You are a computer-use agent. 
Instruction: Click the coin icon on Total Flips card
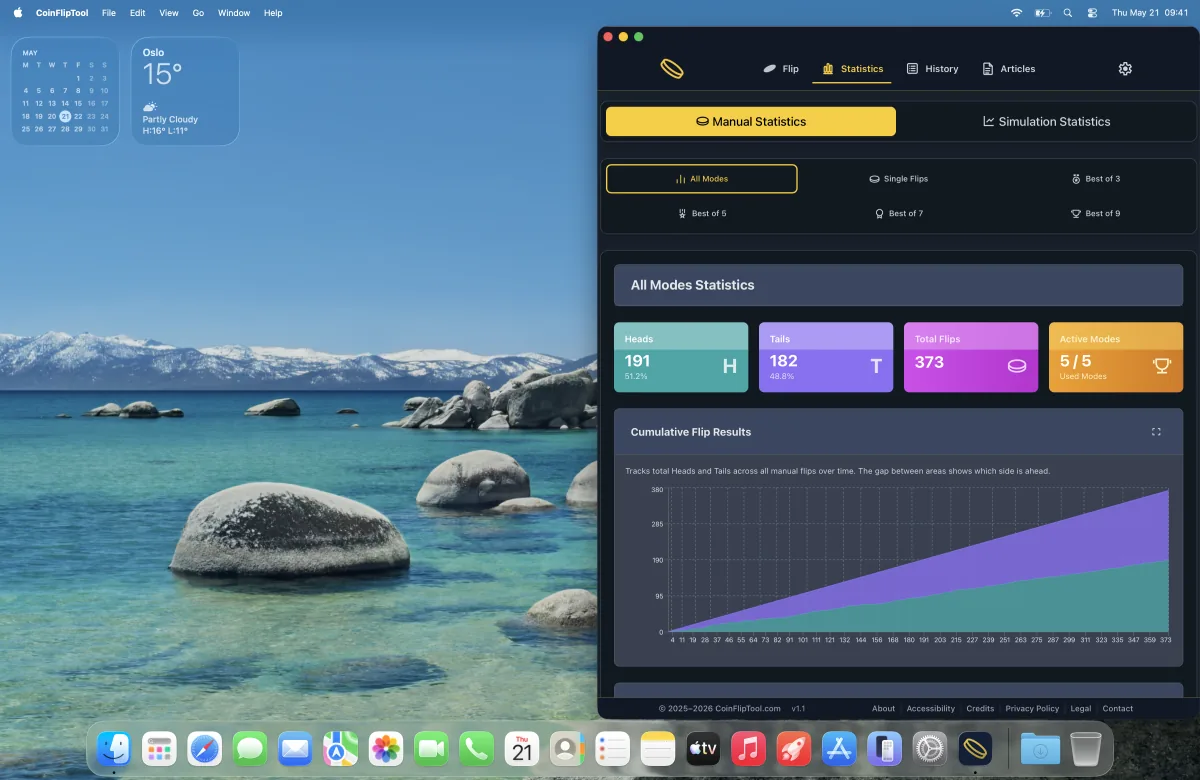click(x=1016, y=366)
